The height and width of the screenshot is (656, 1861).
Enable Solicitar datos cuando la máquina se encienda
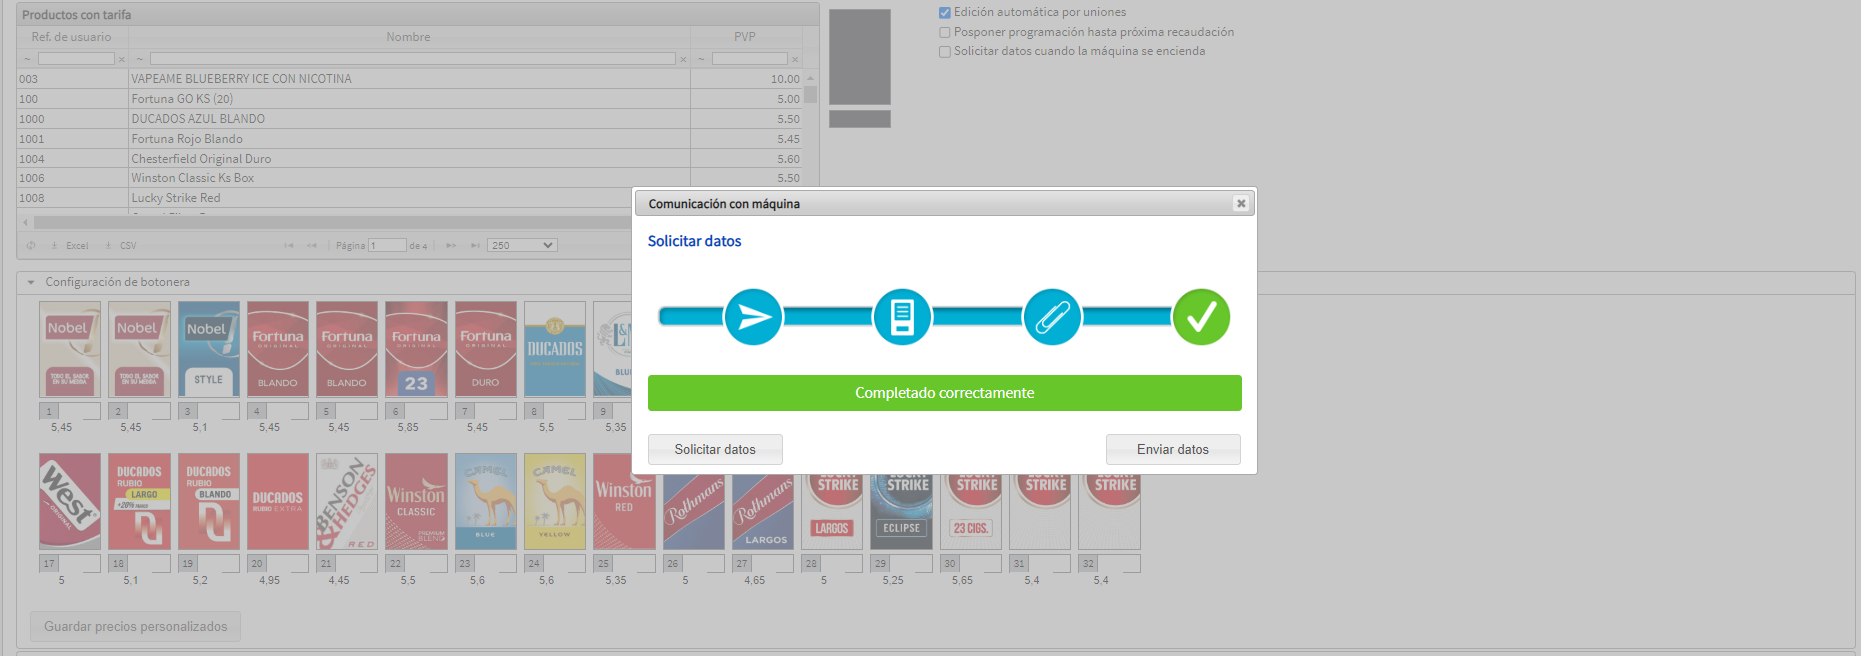coord(945,52)
